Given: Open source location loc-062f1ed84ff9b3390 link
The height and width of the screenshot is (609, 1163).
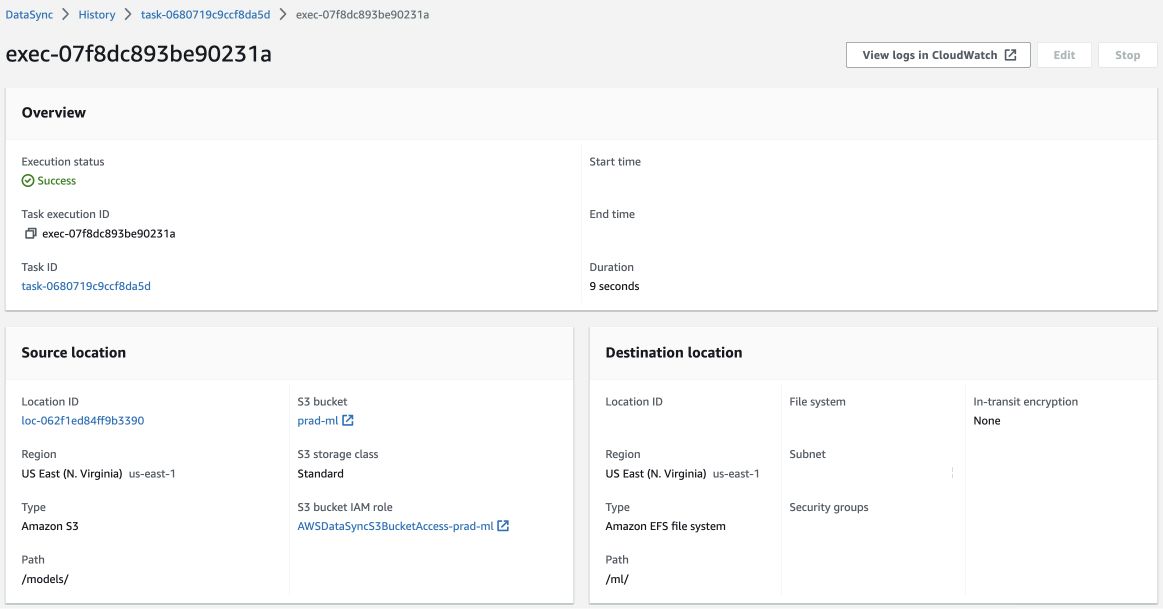Looking at the screenshot, I should click(83, 421).
